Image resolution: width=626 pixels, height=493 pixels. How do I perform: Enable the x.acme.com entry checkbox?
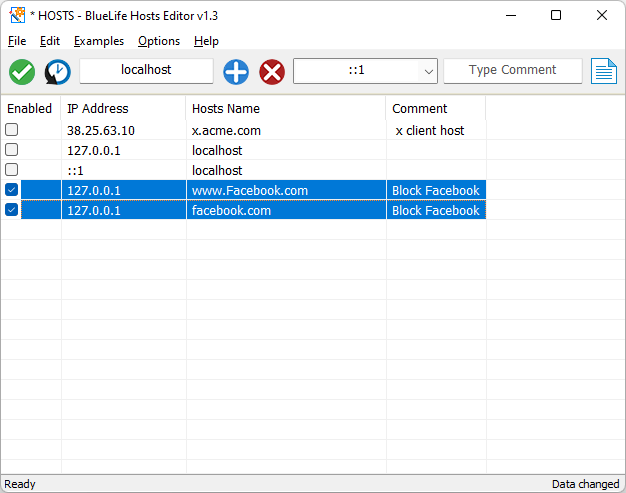pos(12,130)
